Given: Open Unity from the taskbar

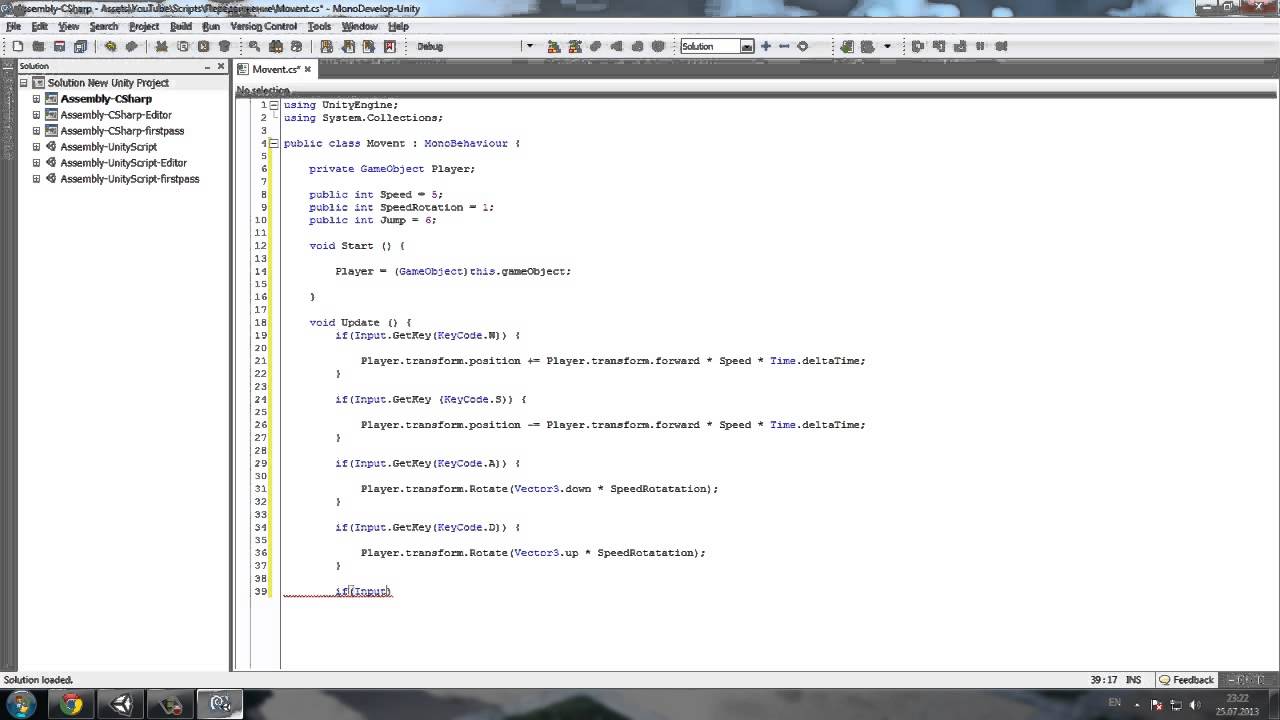Looking at the screenshot, I should click(122, 704).
